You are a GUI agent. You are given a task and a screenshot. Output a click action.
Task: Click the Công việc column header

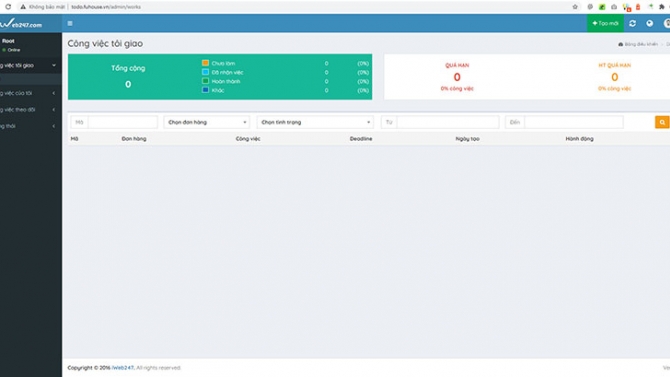(x=248, y=139)
